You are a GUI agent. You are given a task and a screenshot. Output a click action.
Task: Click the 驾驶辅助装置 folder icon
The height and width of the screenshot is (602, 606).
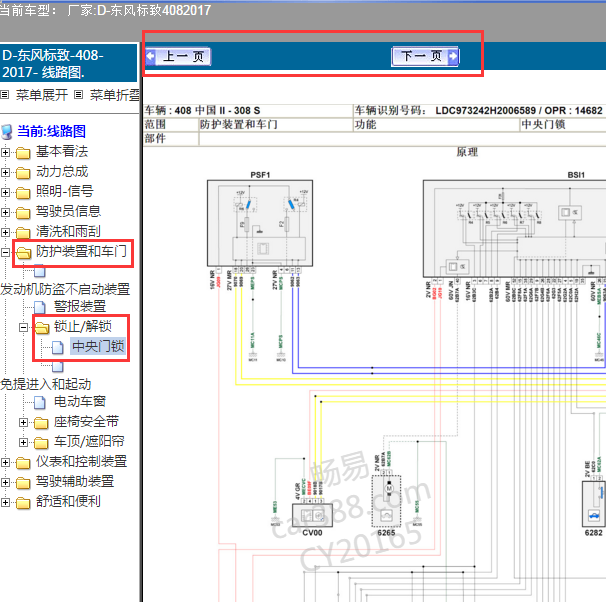(23, 483)
